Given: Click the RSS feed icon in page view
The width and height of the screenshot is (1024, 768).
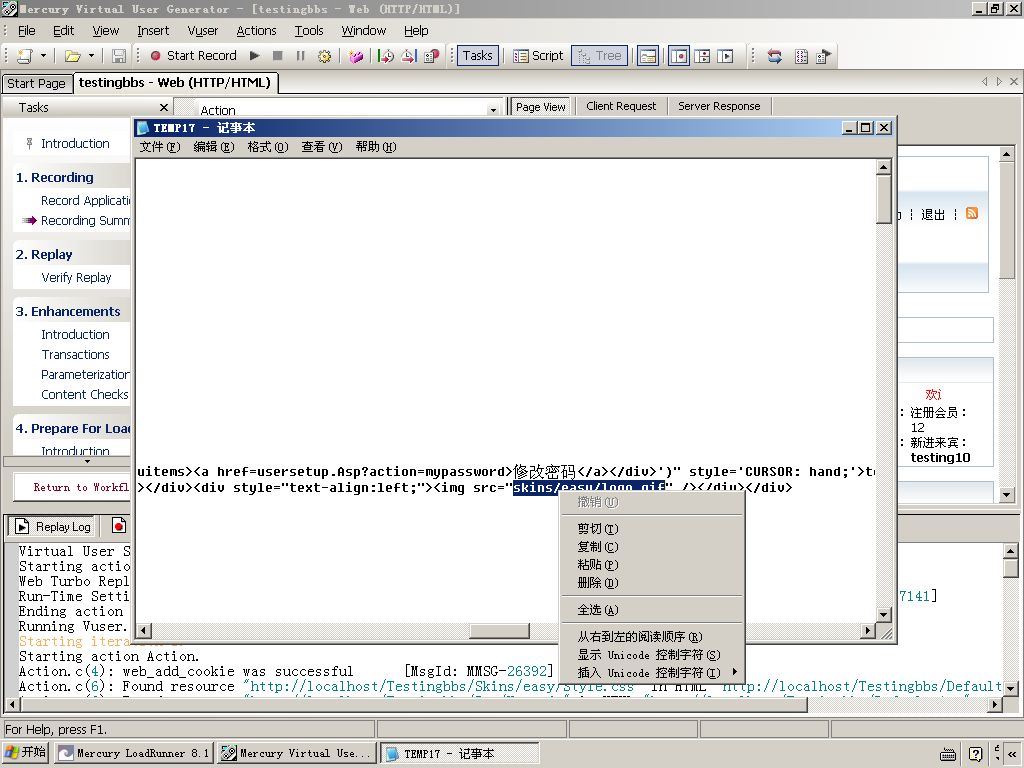Looking at the screenshot, I should [972, 214].
